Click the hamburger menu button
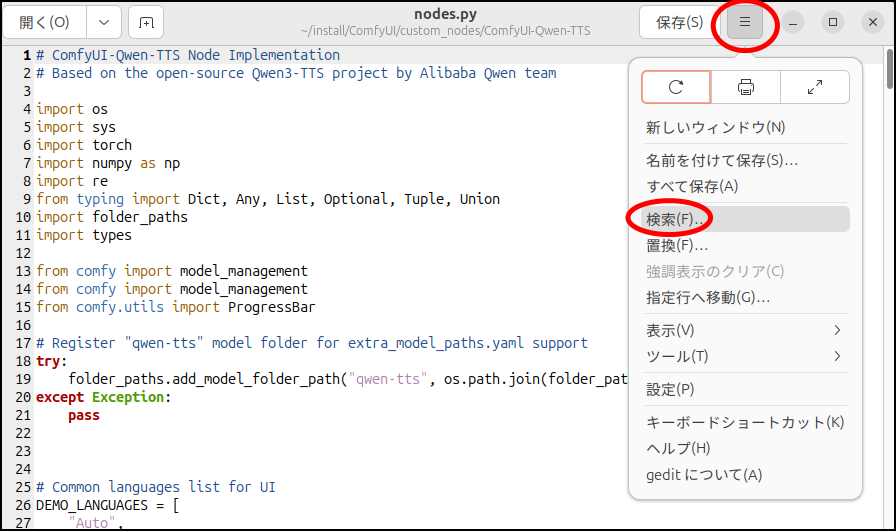896x531 pixels. (x=745, y=22)
